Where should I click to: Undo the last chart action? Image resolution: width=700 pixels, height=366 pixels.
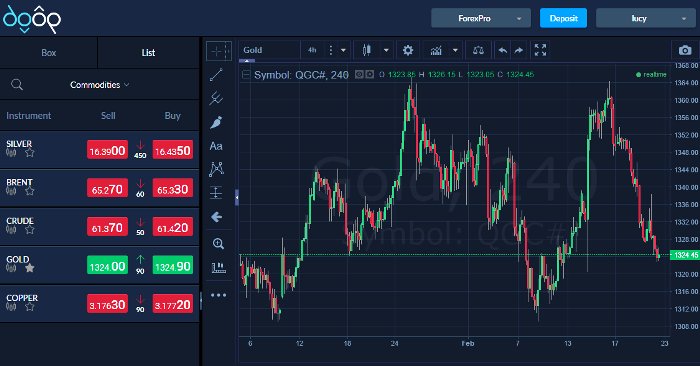[503, 50]
